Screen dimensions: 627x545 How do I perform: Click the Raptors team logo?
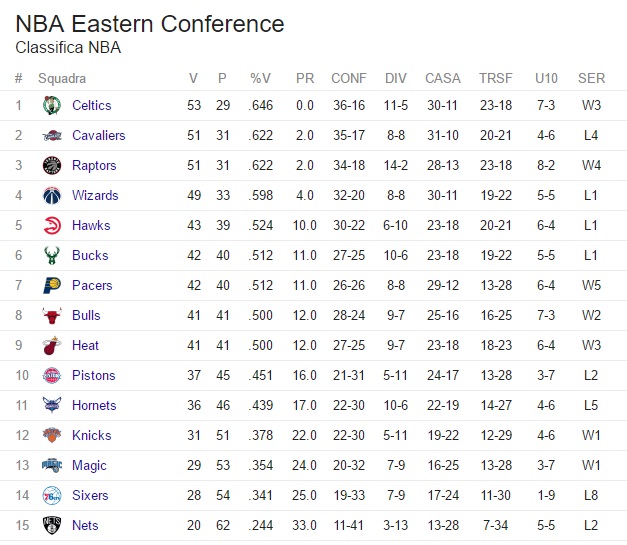click(x=52, y=165)
